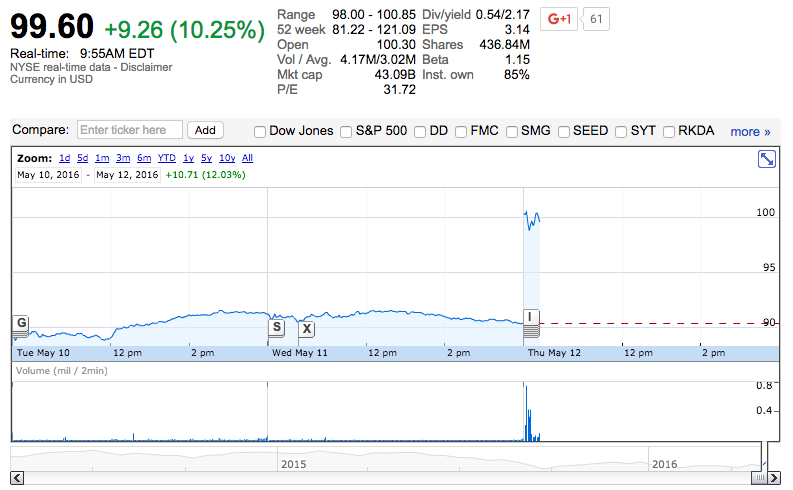Toggle the SYT comparison checkbox

point(621,131)
